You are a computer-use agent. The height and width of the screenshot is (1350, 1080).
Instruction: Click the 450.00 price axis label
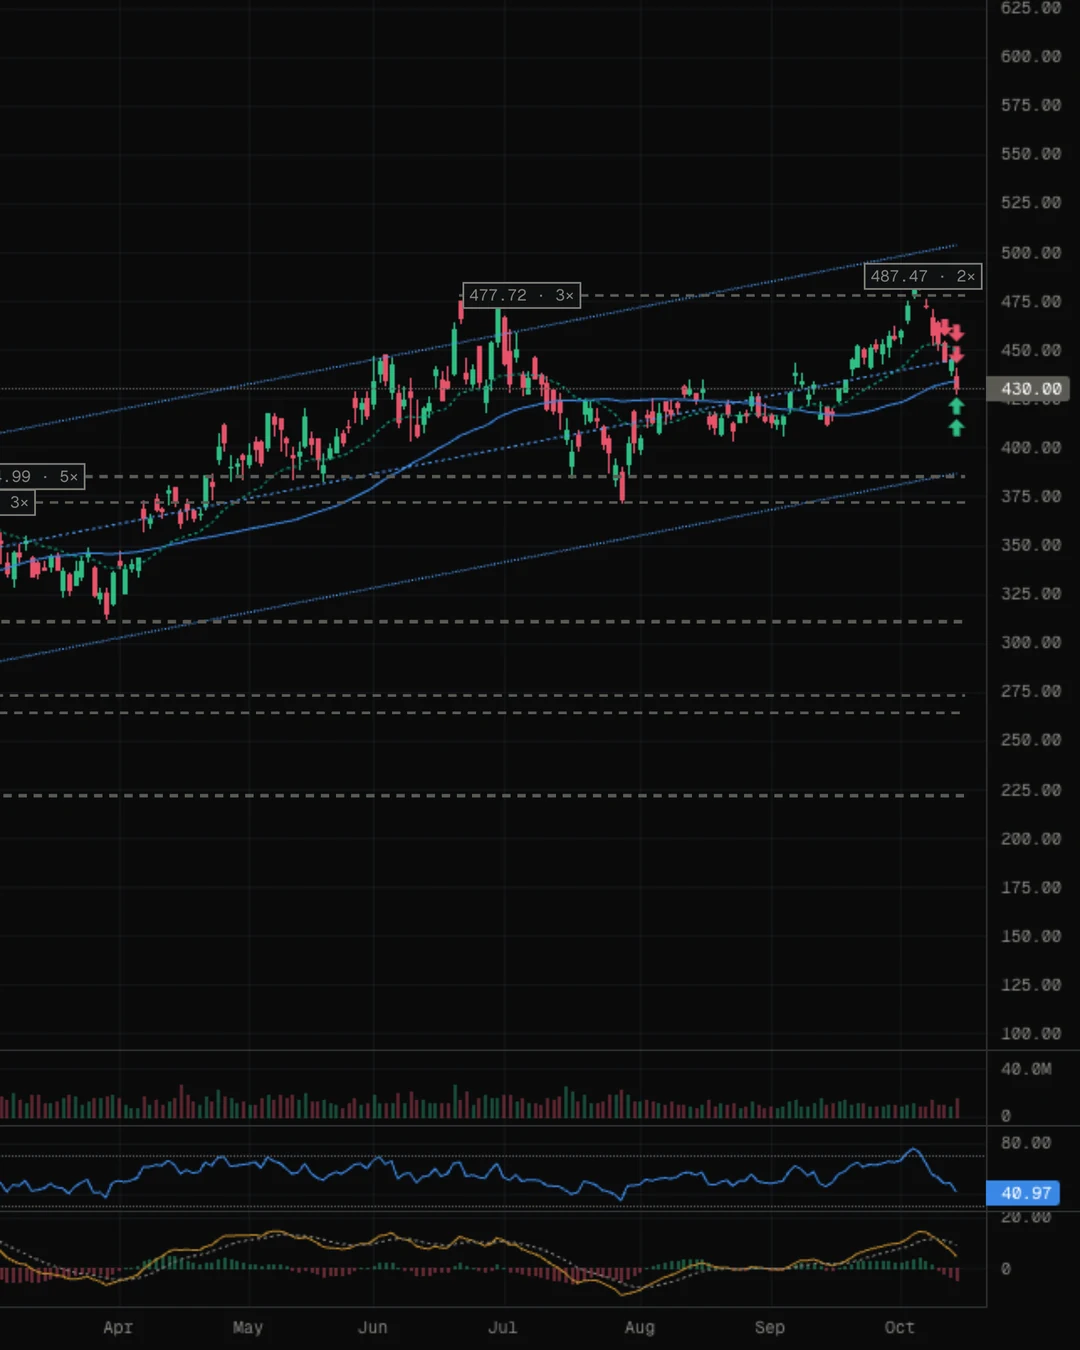pos(1031,351)
